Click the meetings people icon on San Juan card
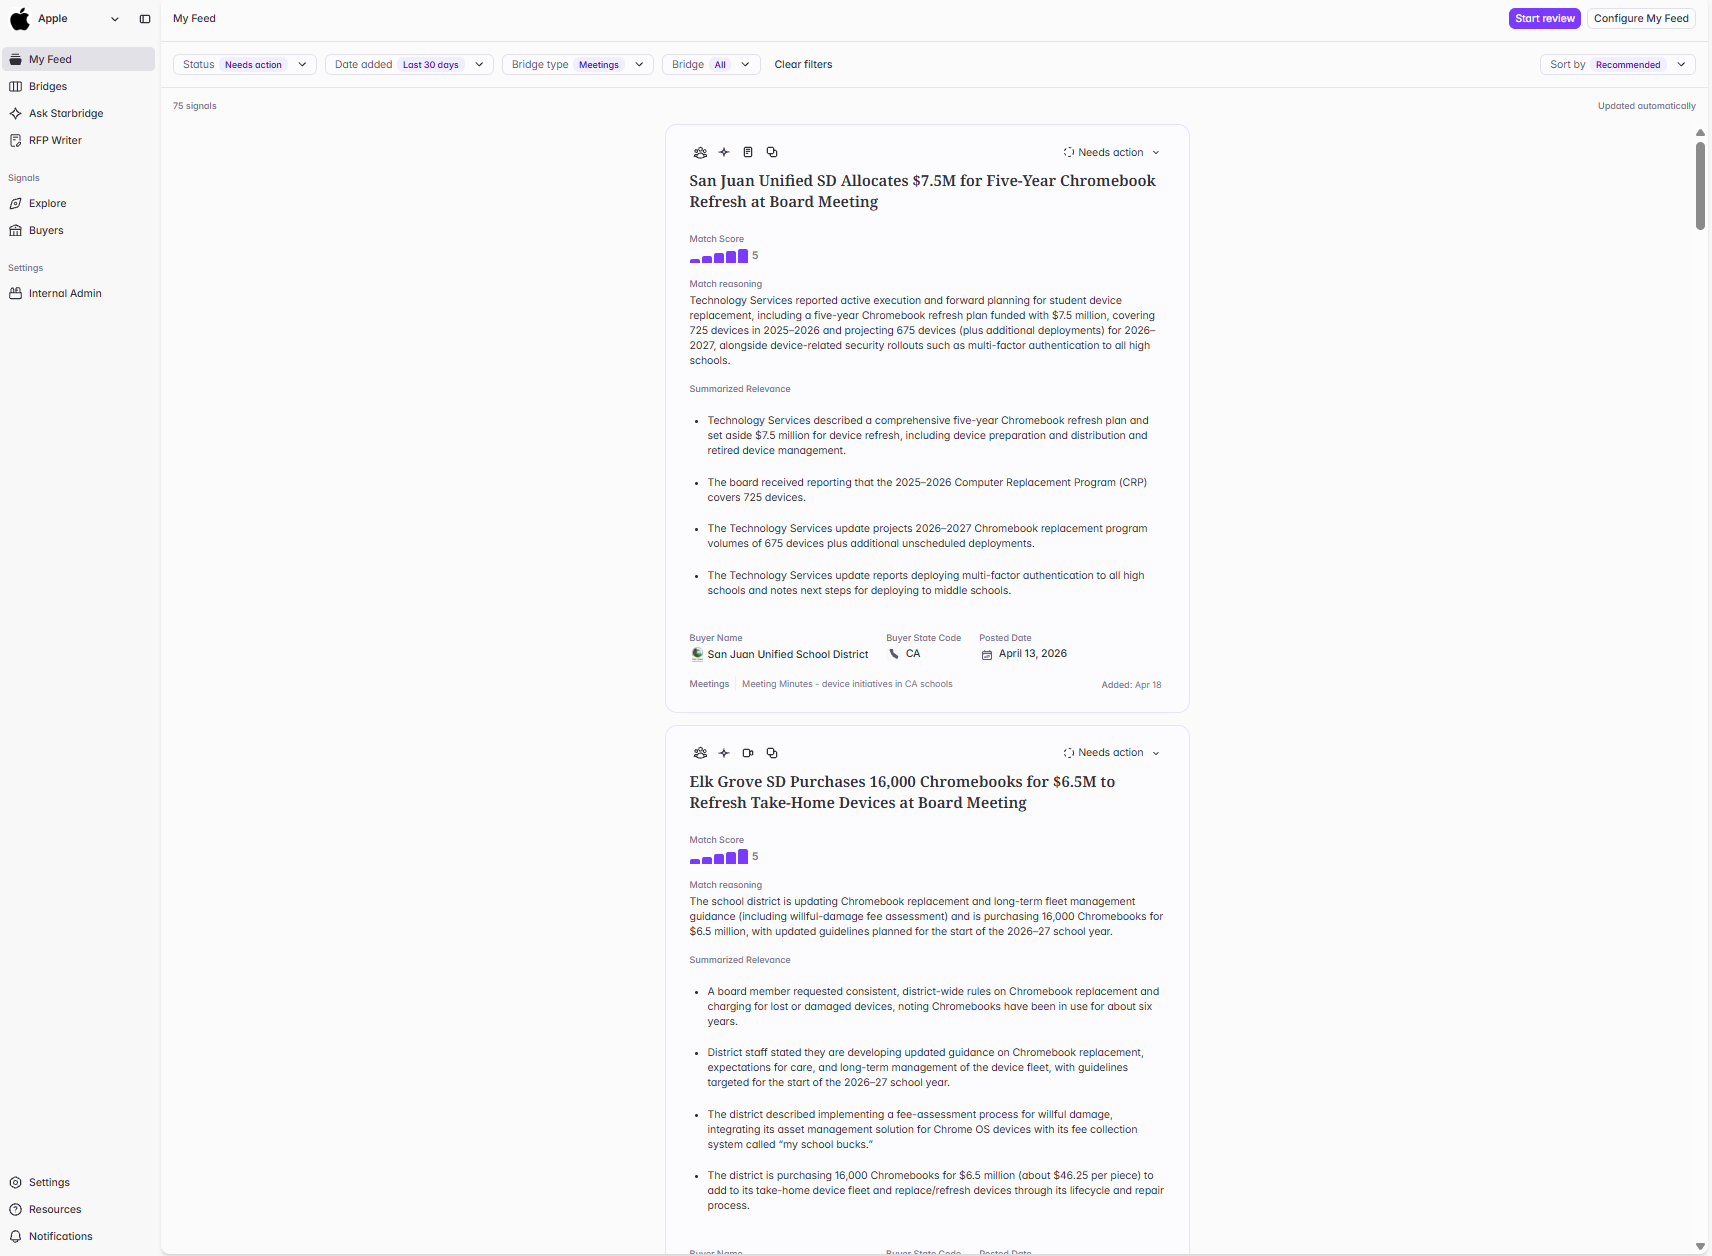The height and width of the screenshot is (1256, 1712). [x=700, y=153]
